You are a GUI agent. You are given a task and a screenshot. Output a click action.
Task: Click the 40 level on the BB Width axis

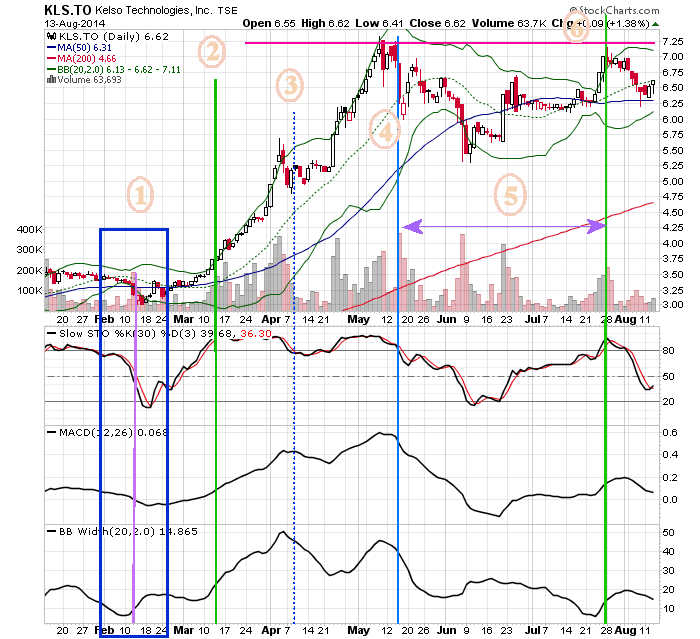(668, 551)
